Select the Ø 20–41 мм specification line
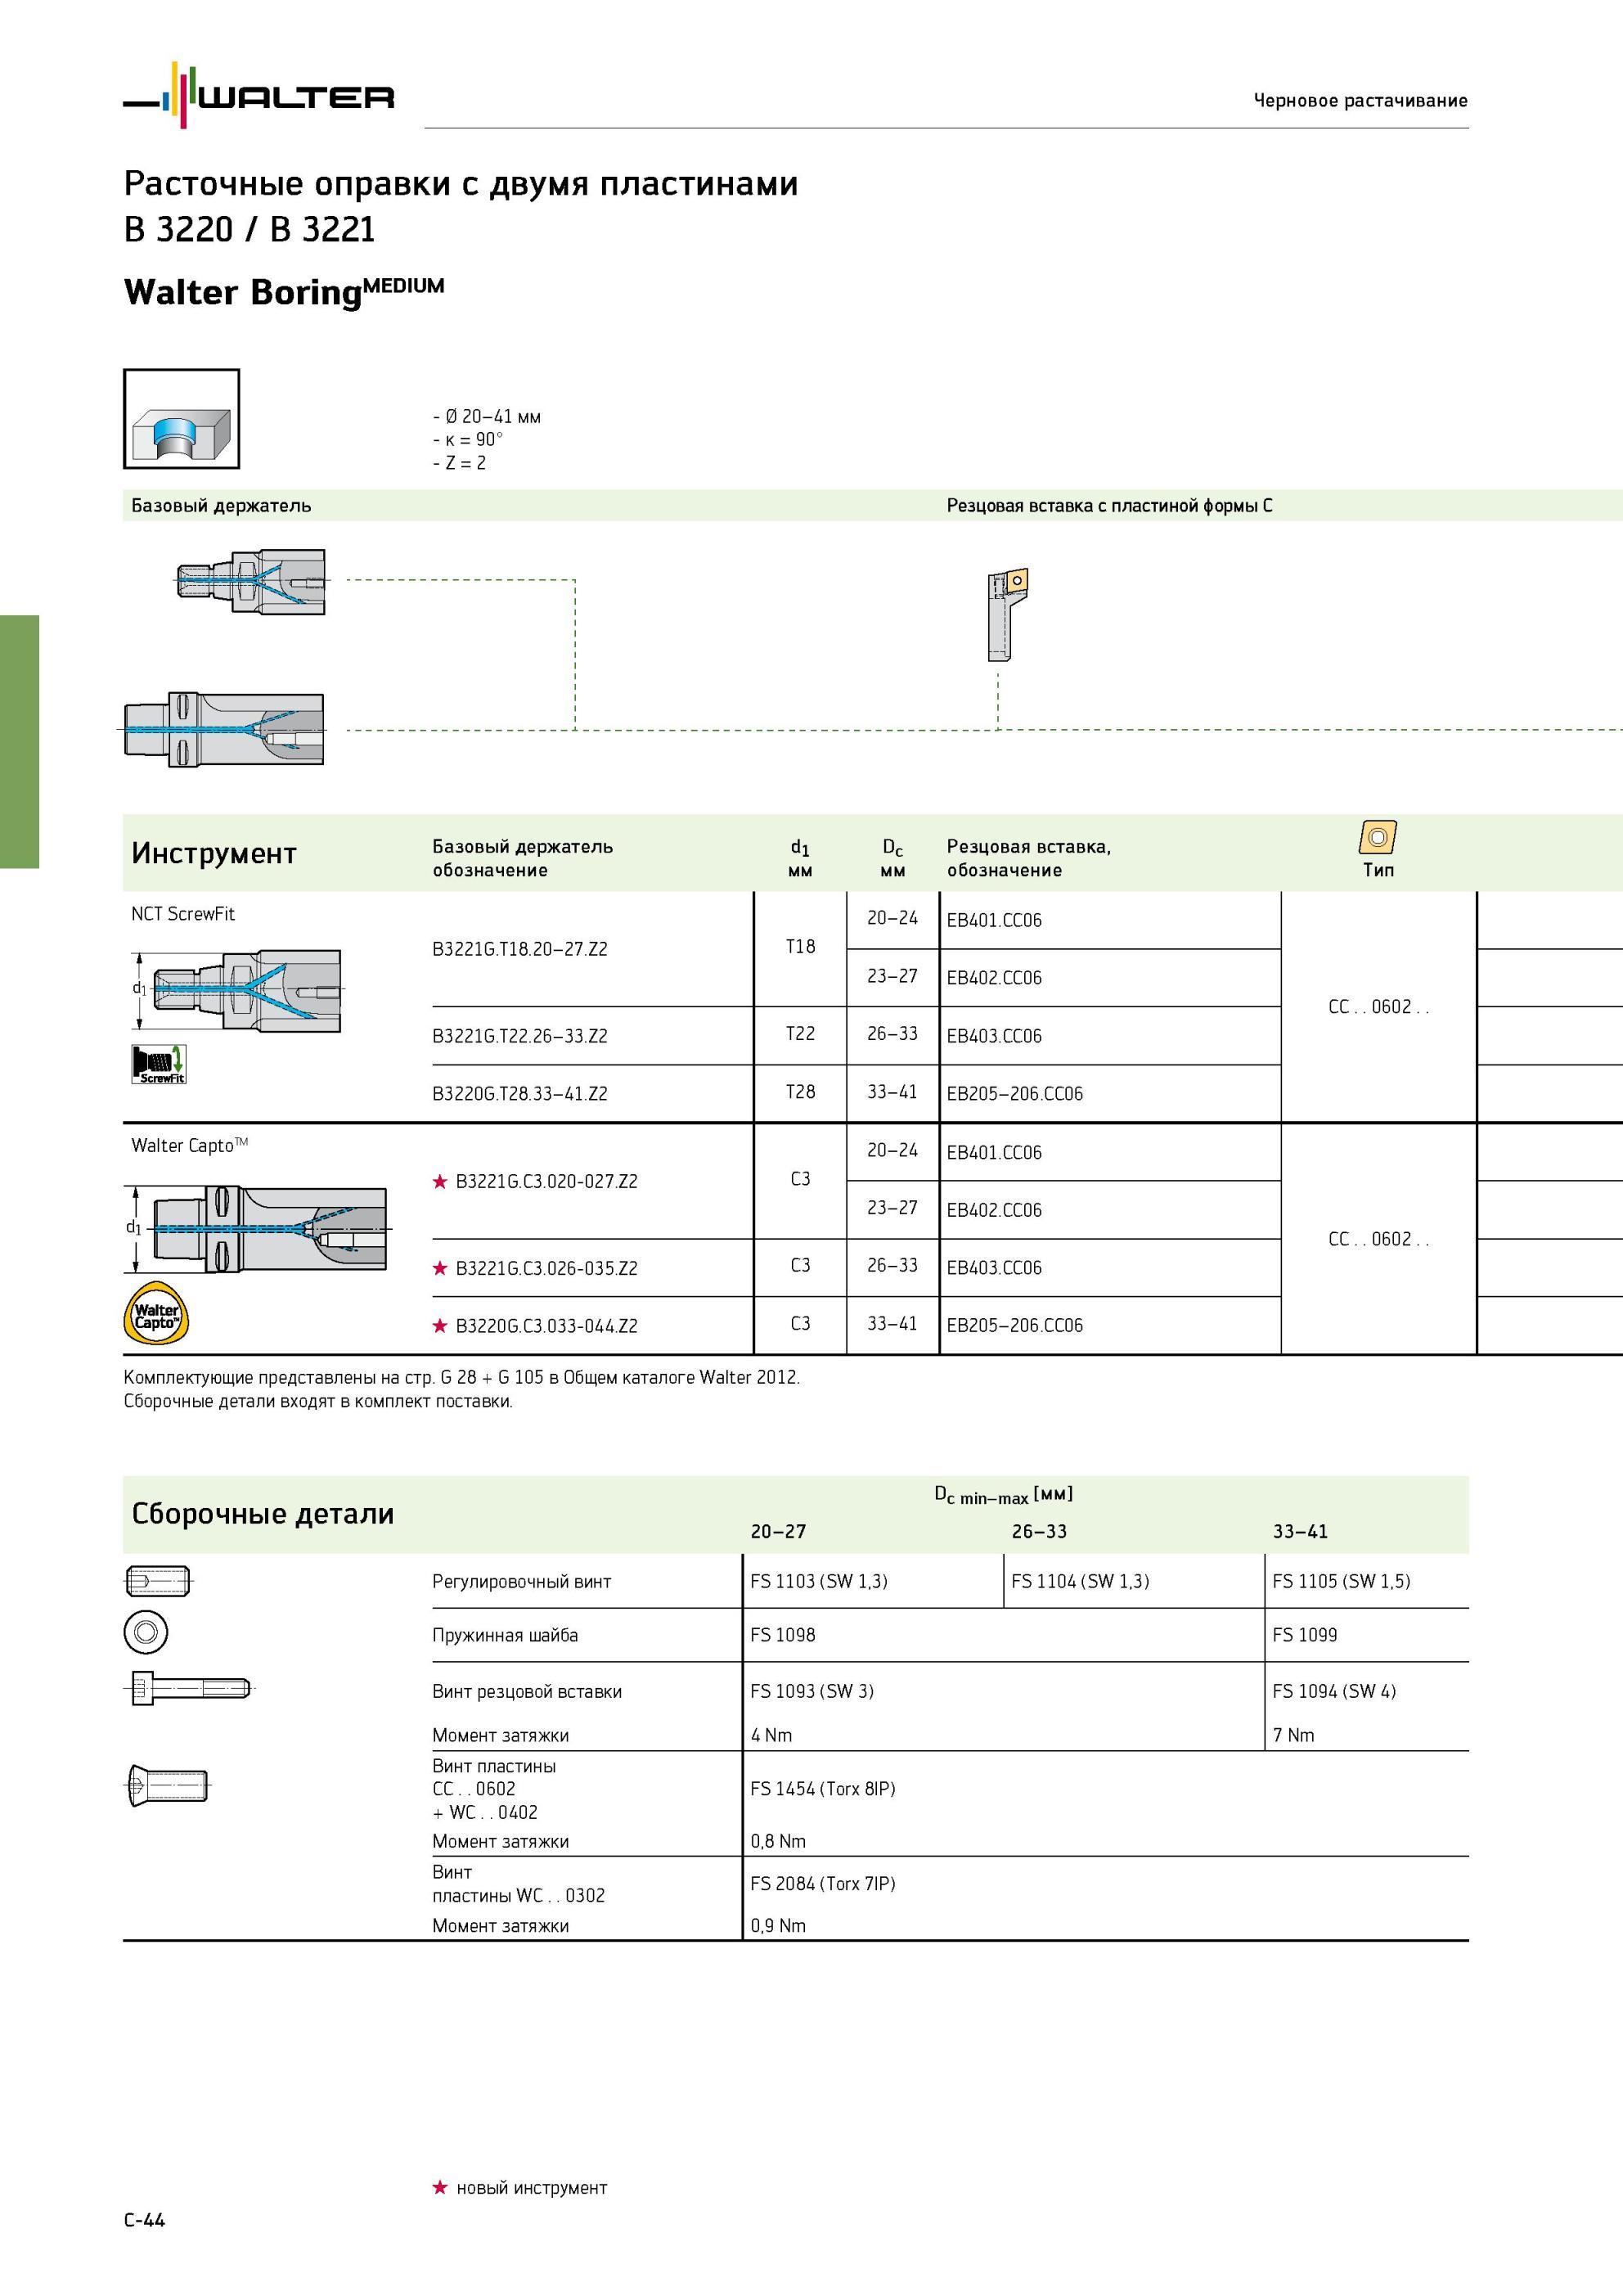 [x=487, y=417]
